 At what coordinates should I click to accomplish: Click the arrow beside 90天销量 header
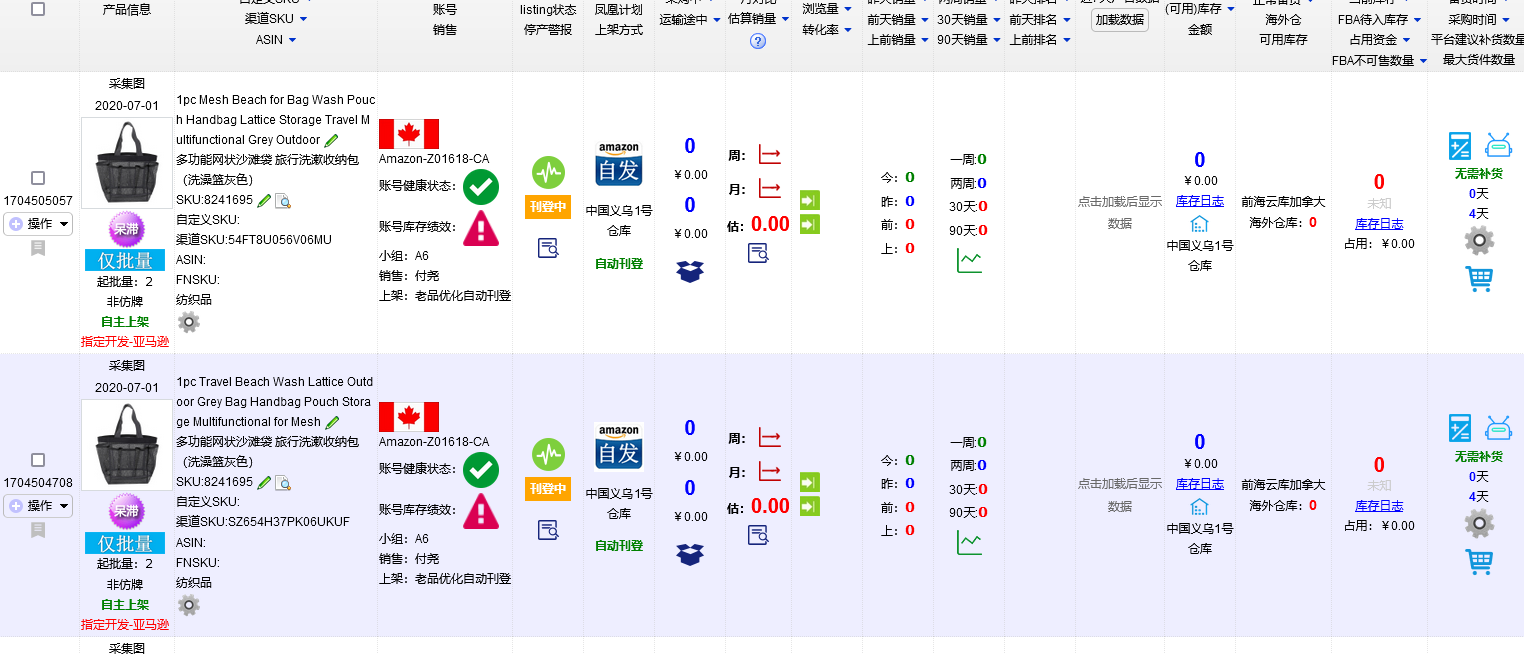point(996,40)
